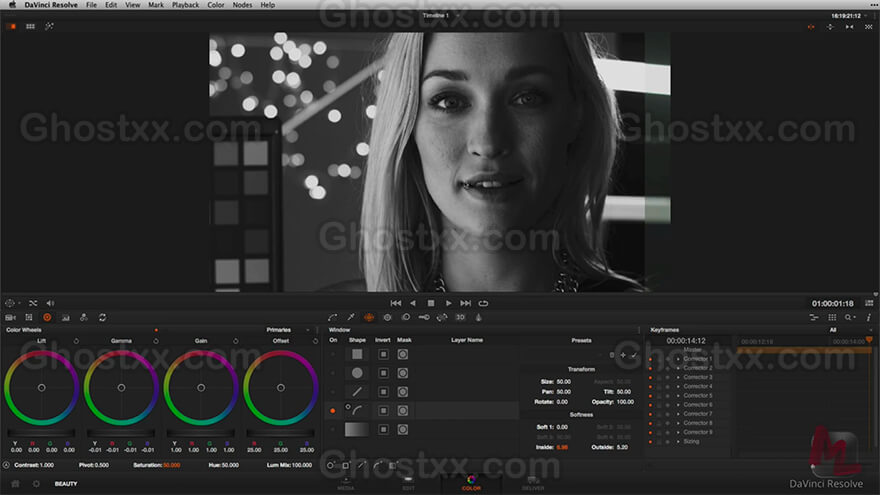The height and width of the screenshot is (495, 880).
Task: Enable the gradient window On toggle
Action: coord(333,429)
